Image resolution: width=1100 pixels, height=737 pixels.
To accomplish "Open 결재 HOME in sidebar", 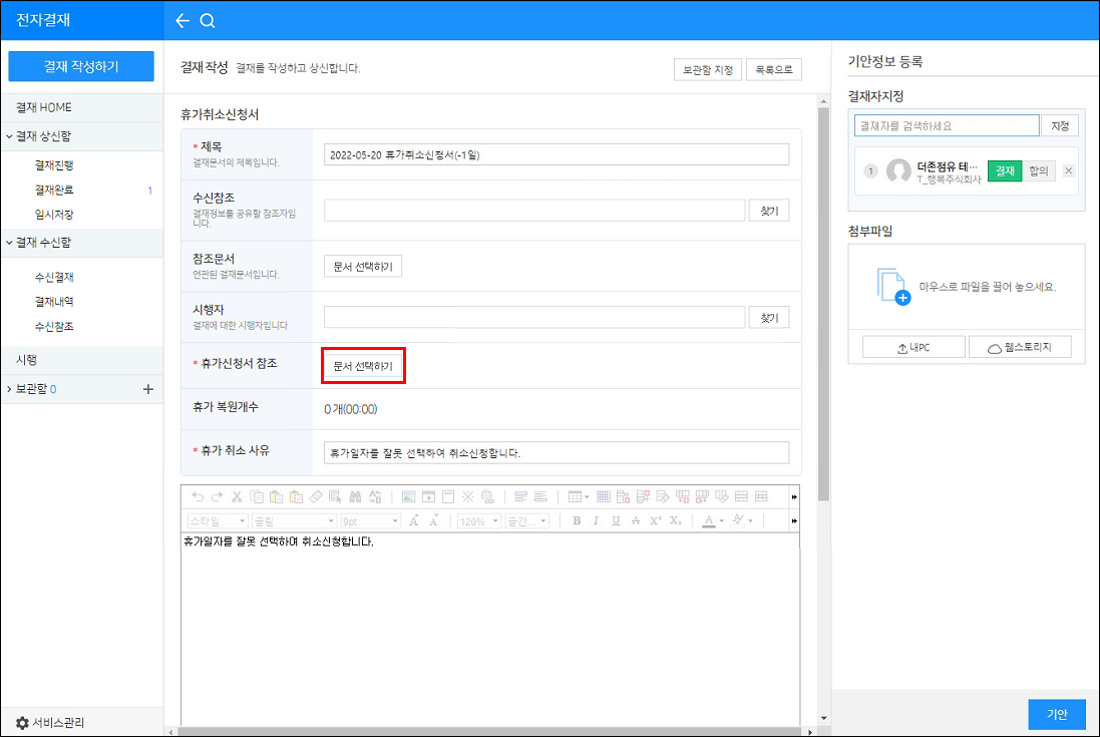I will [x=43, y=107].
